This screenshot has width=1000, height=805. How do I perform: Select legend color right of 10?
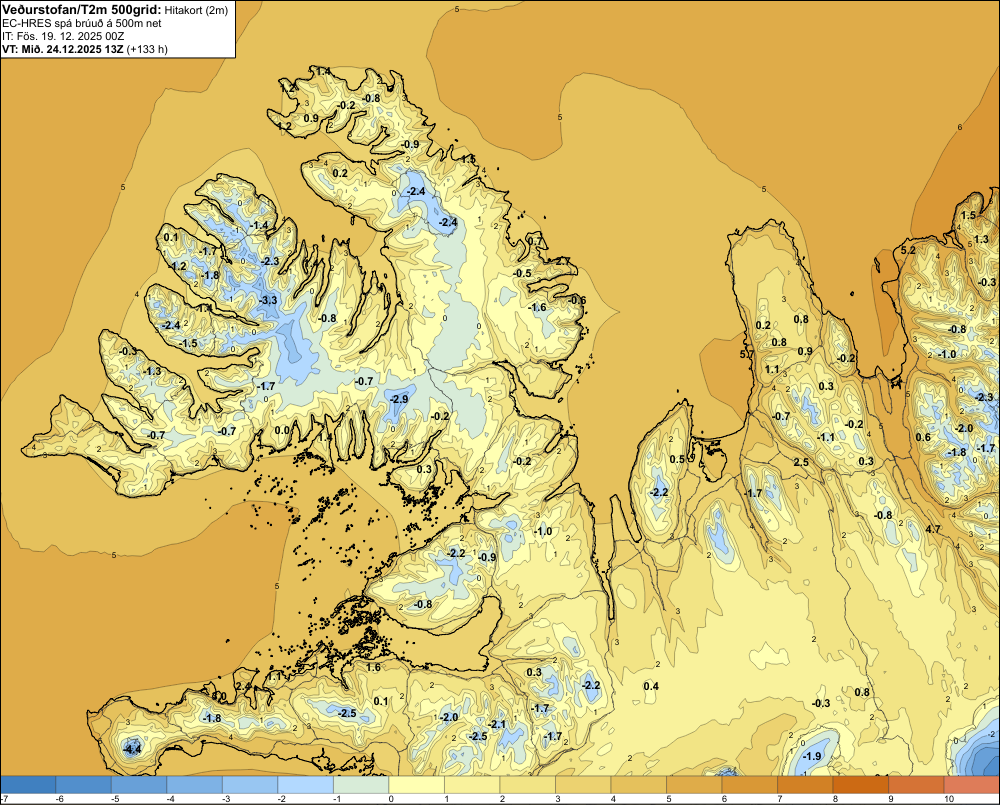pyautogui.click(x=972, y=785)
